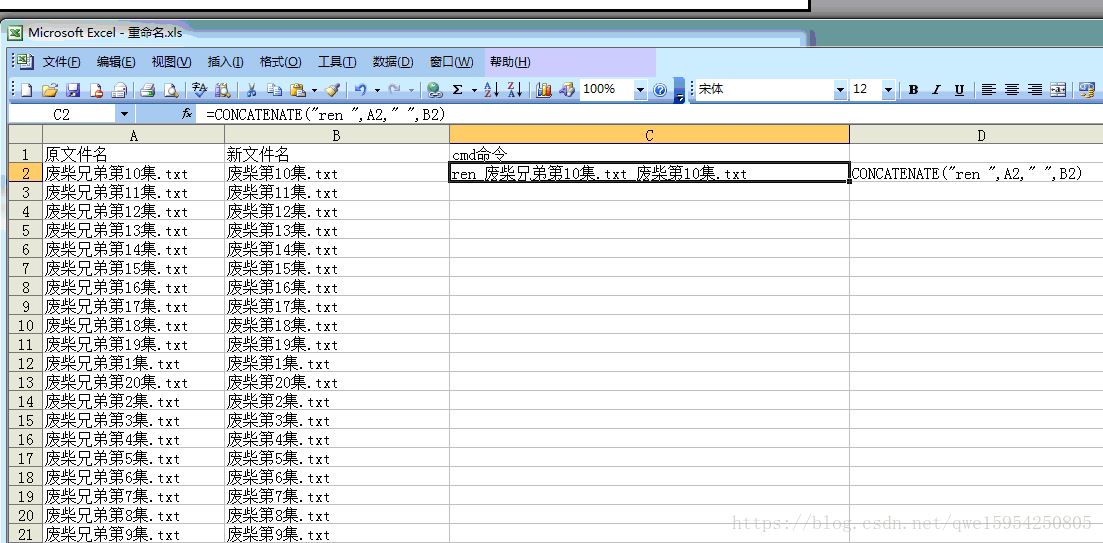Screen dimensions: 1103x543
Task: Open the 视图(V) menu
Action: (172, 62)
